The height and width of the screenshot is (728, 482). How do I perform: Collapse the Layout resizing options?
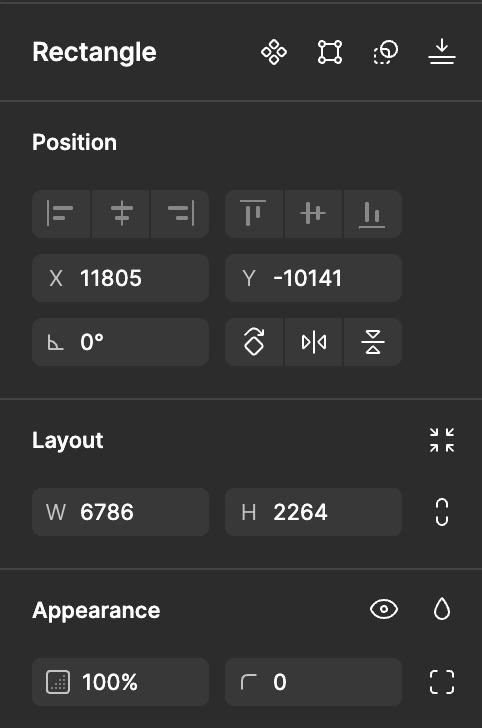(x=442, y=440)
